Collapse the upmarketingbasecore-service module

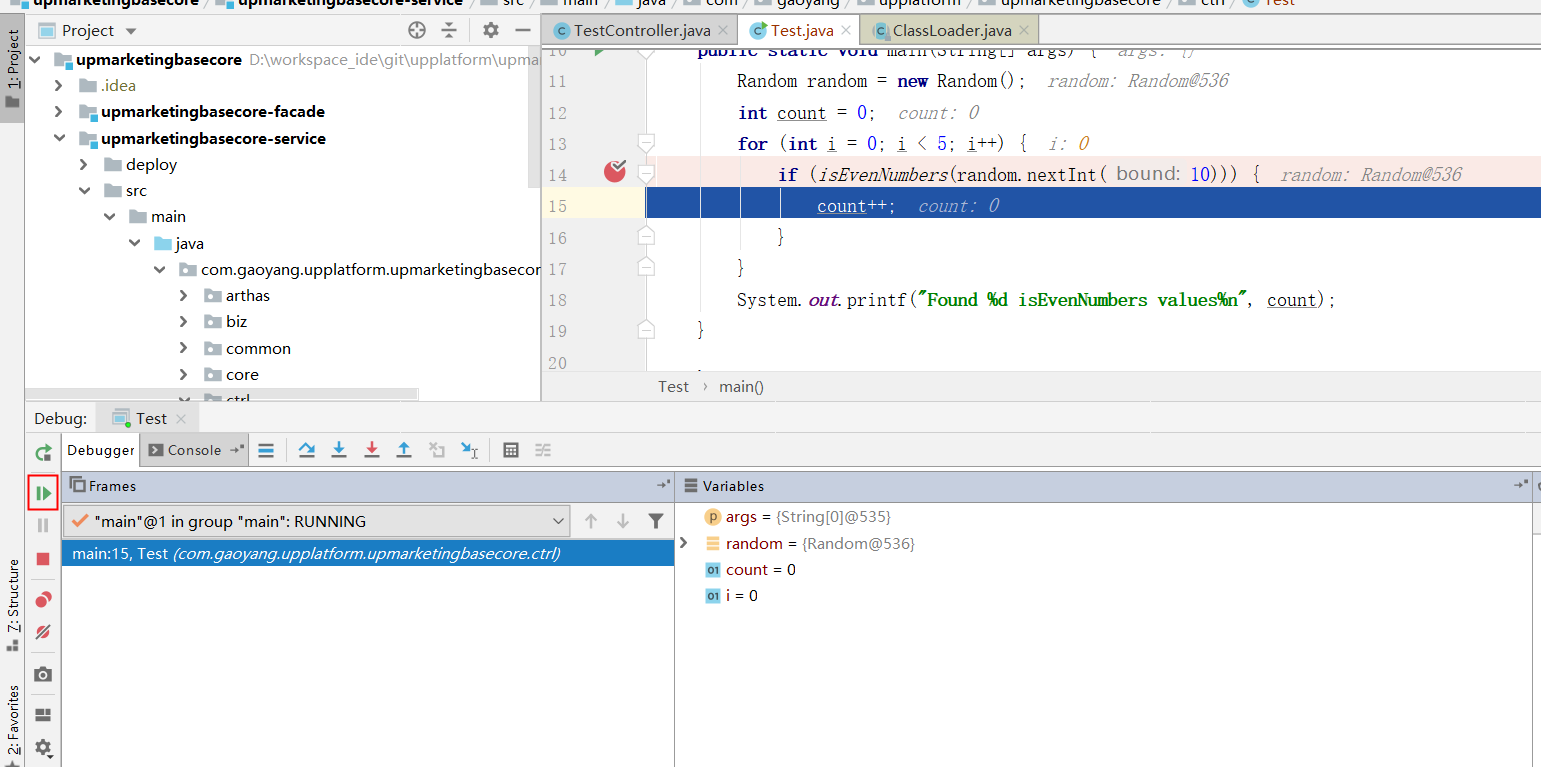[59, 138]
